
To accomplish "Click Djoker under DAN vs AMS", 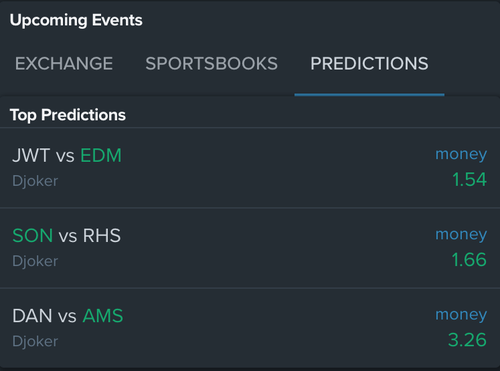I will (35, 341).
